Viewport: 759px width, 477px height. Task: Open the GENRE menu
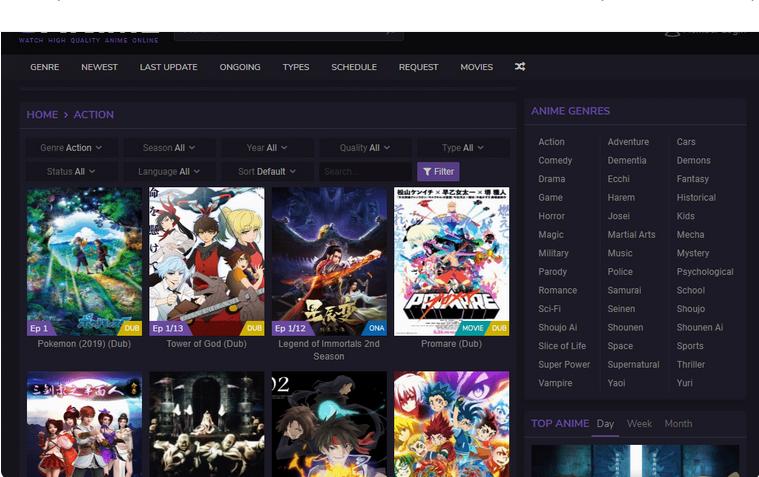45,67
